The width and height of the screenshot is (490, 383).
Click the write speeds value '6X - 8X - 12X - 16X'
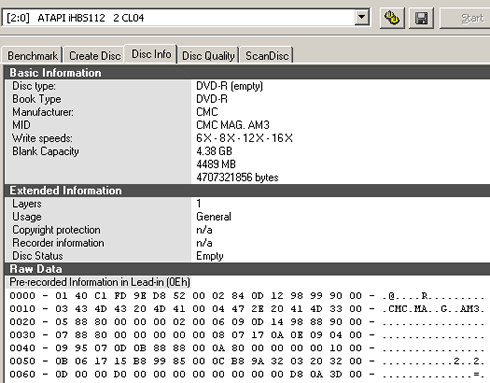244,138
